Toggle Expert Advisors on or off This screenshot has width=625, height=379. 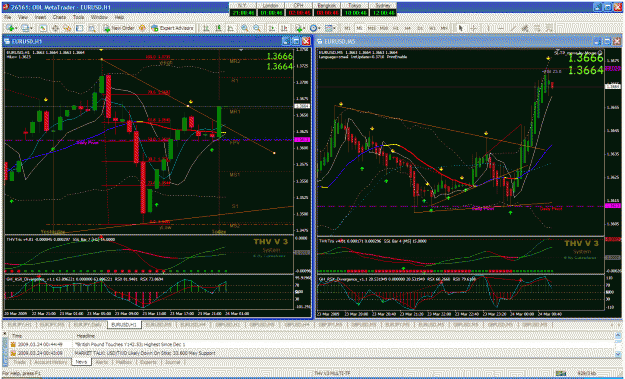[x=173, y=28]
